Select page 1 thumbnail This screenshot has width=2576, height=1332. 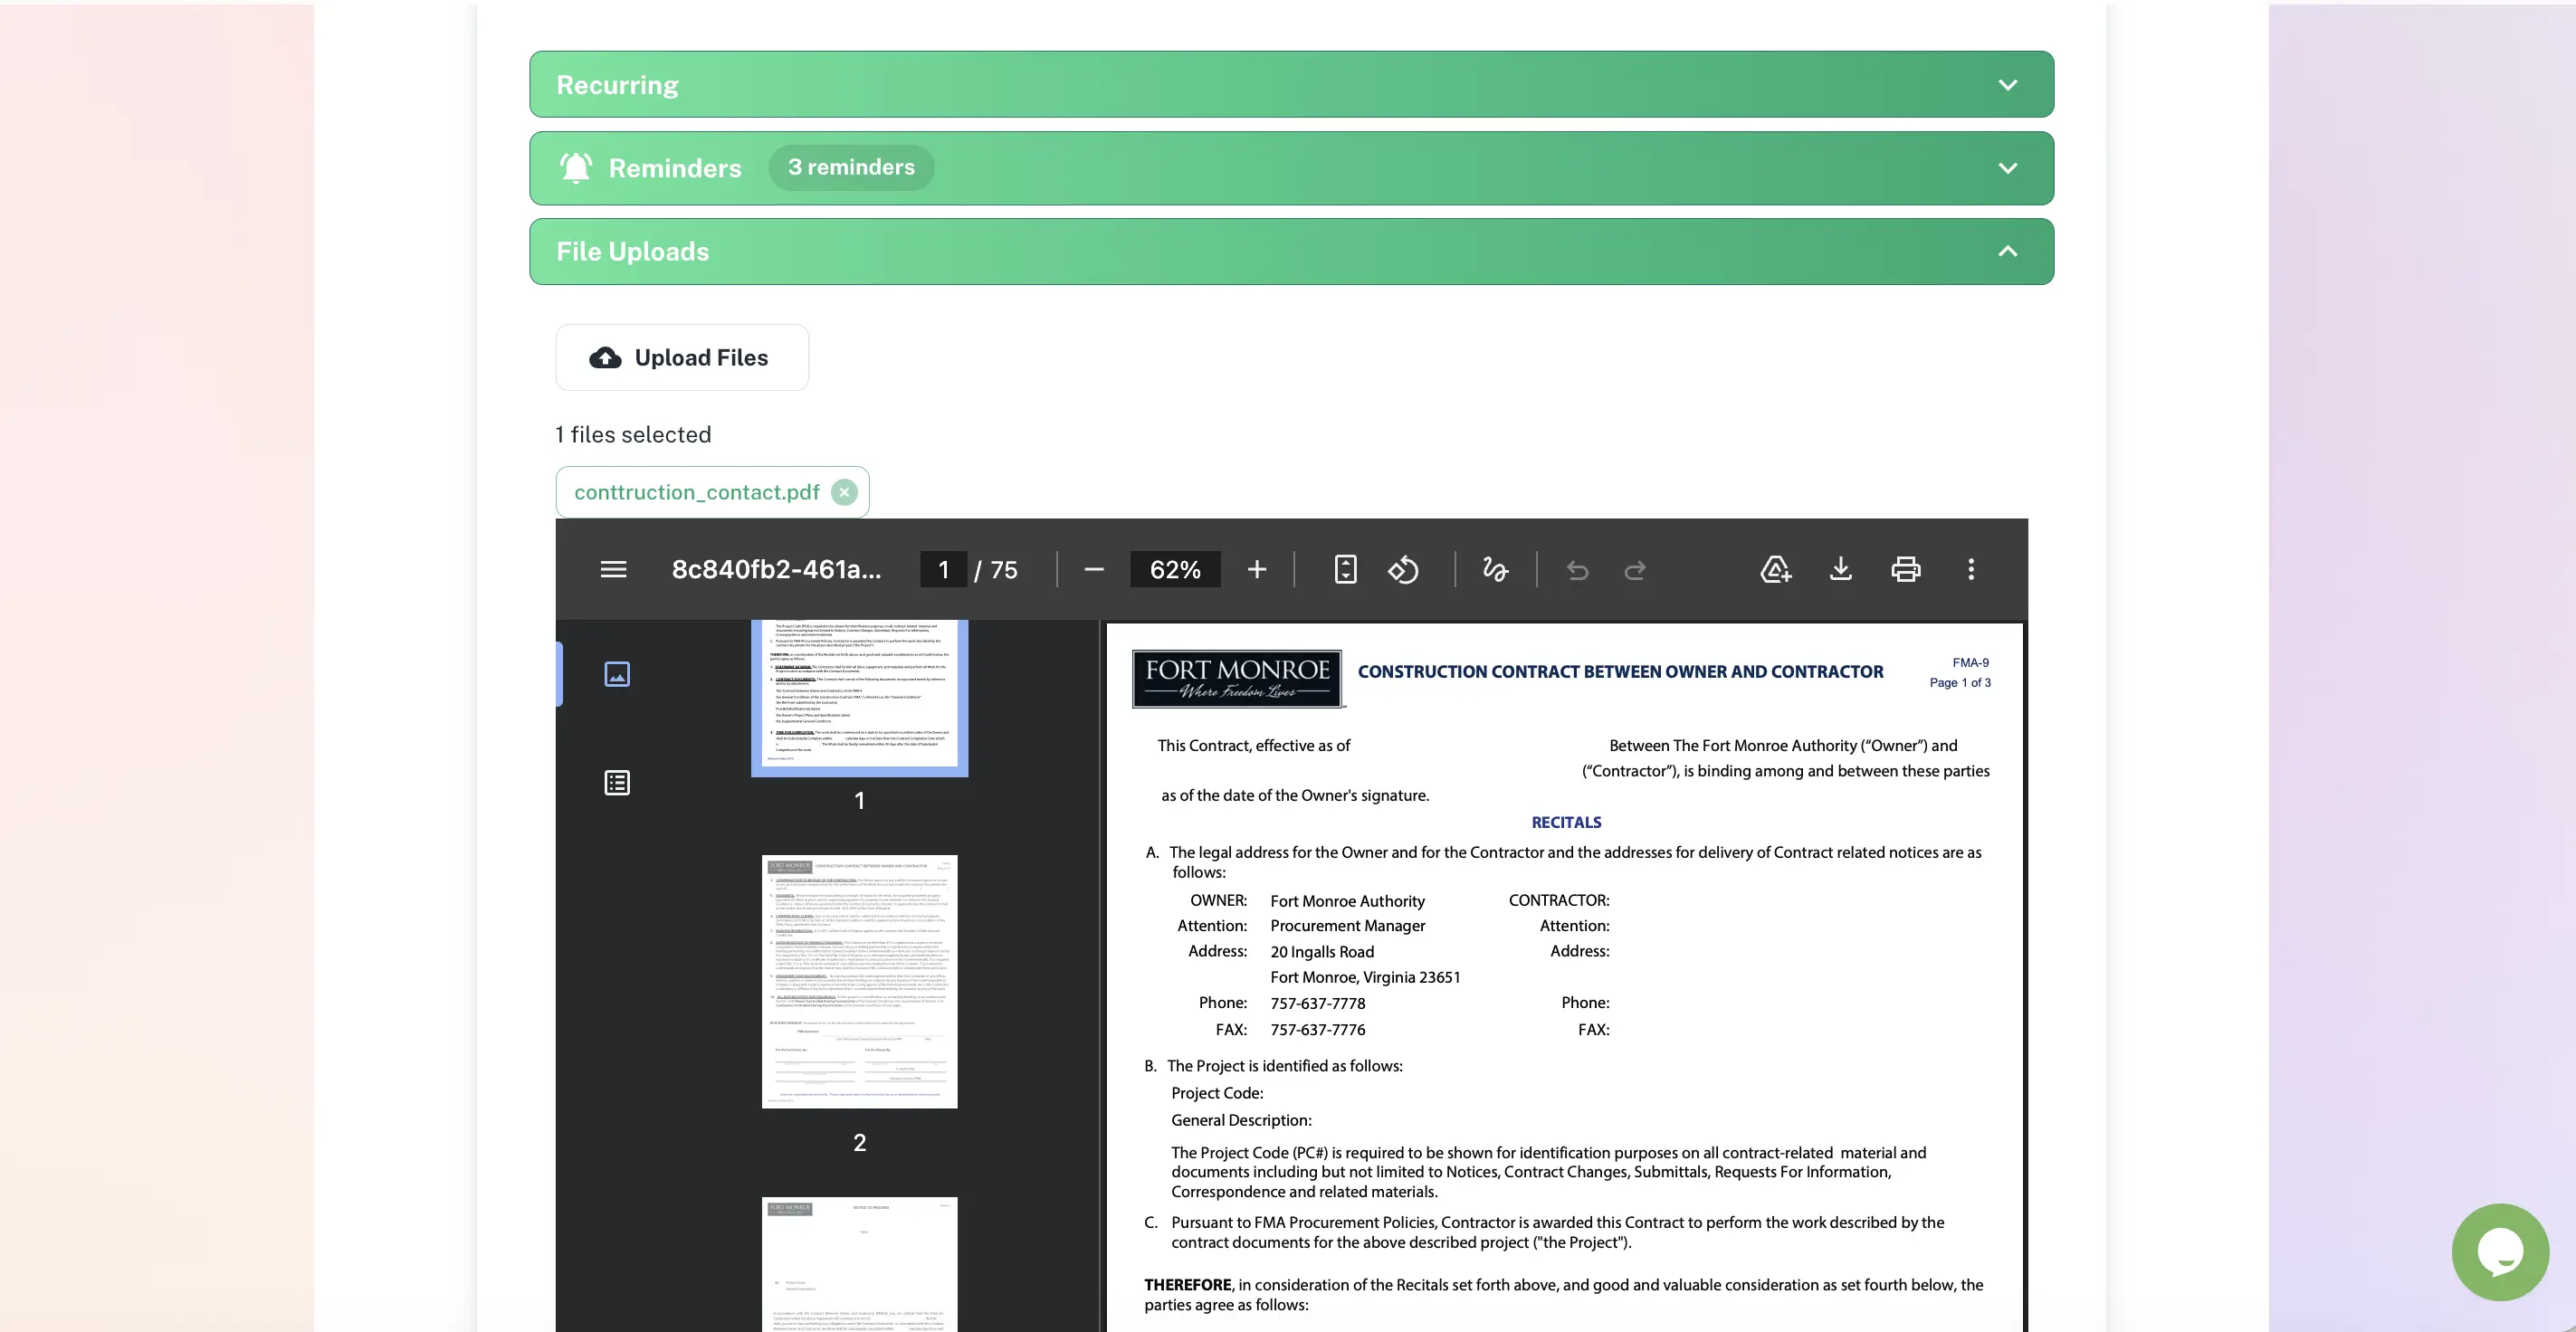pos(860,697)
